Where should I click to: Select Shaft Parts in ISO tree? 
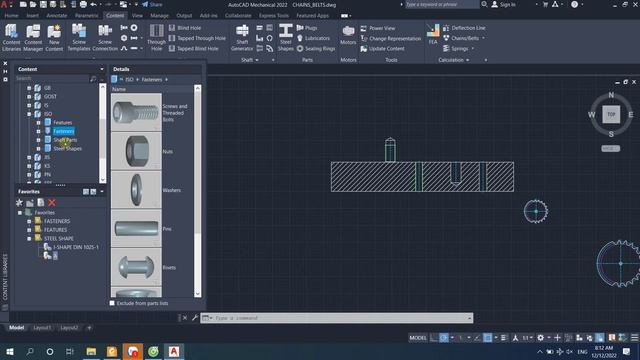click(x=65, y=140)
